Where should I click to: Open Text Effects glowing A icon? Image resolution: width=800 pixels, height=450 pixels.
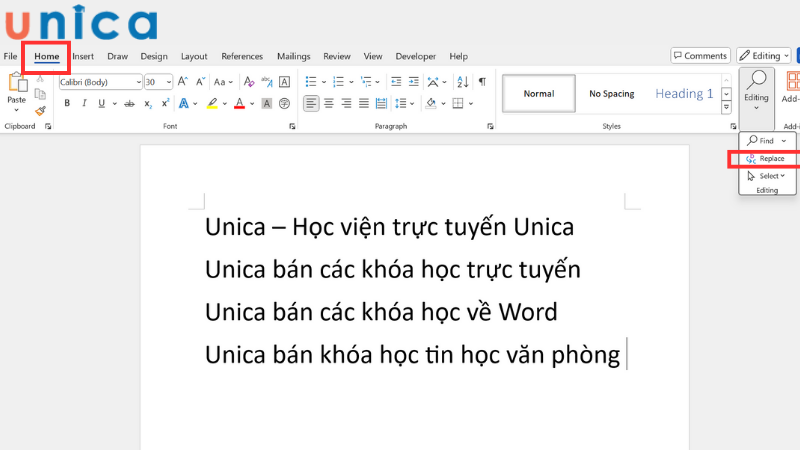tap(184, 104)
